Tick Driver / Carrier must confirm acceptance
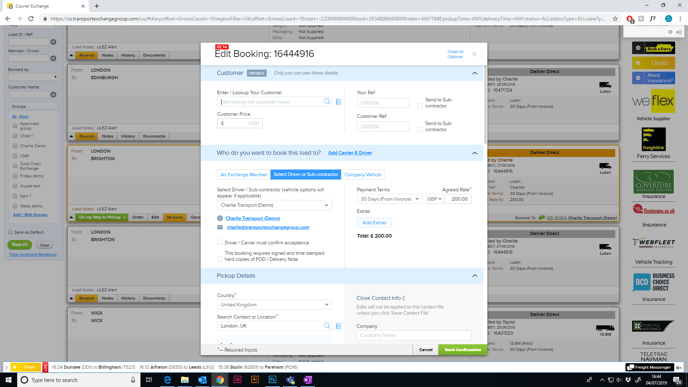The image size is (688, 387). (220, 243)
